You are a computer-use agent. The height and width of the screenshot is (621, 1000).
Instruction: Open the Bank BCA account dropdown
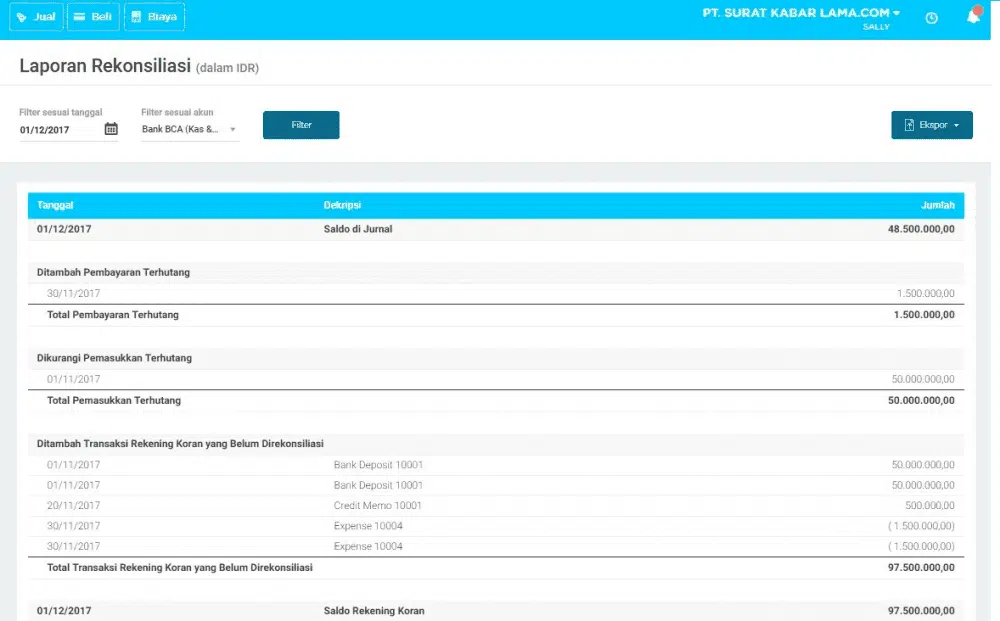[x=189, y=129]
